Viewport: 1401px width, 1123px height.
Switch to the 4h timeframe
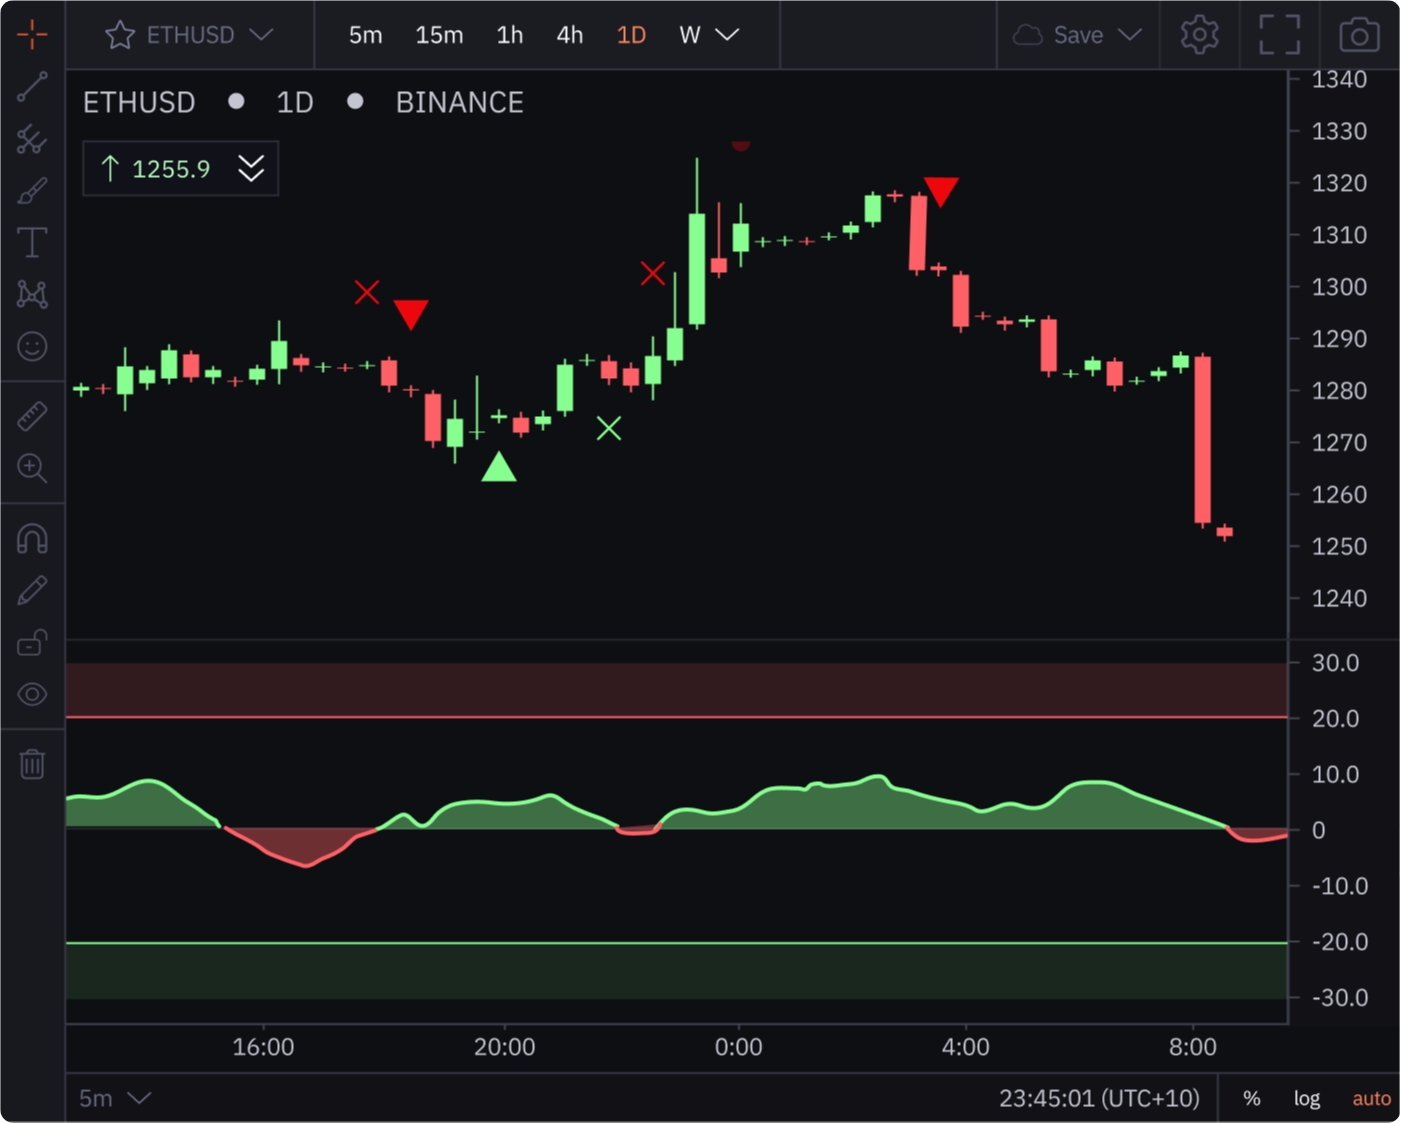[569, 35]
